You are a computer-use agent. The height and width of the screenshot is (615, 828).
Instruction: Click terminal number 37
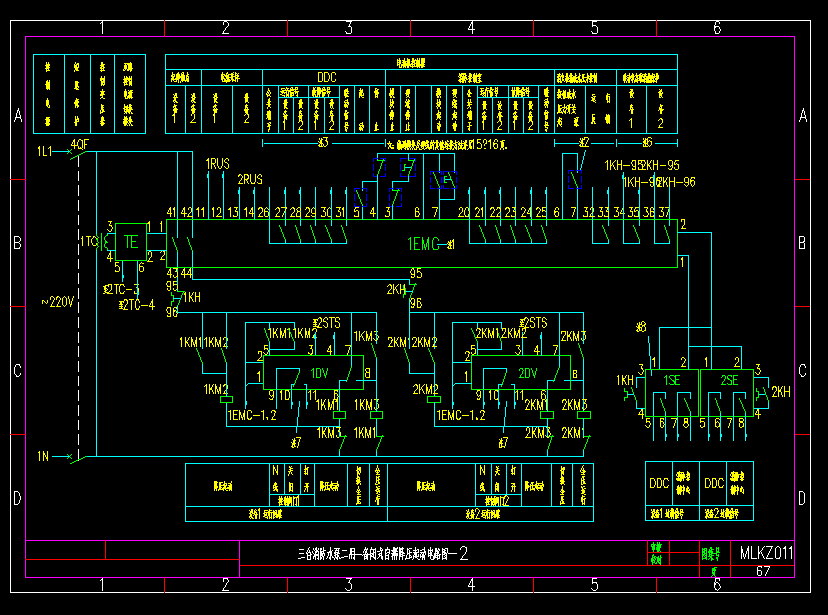click(664, 212)
